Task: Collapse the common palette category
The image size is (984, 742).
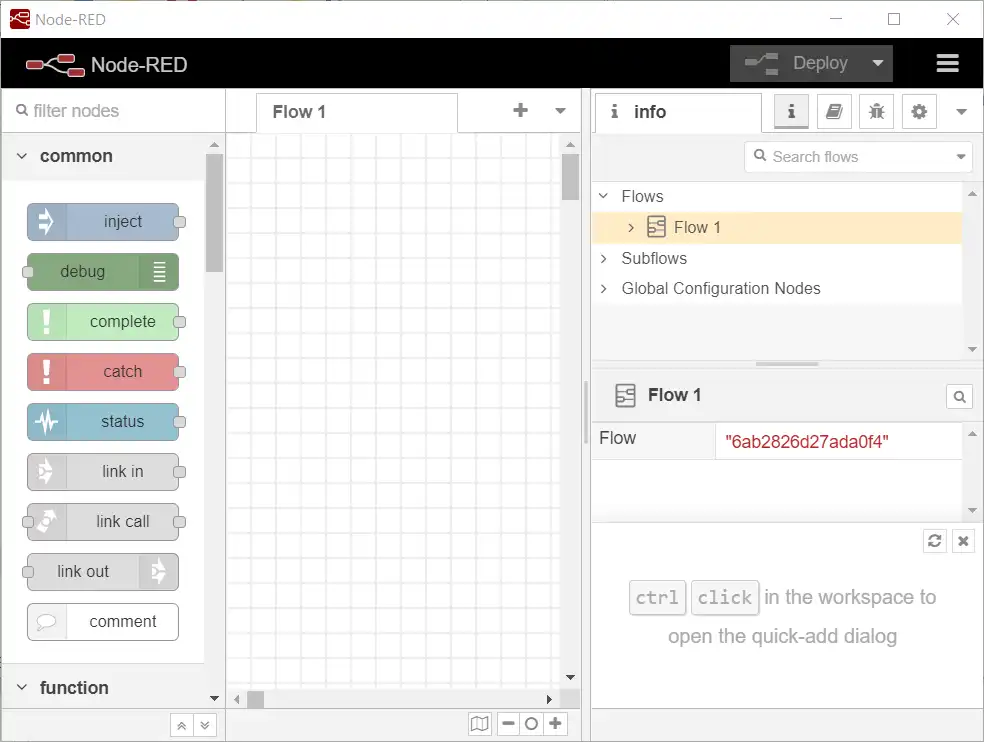Action: [x=22, y=156]
